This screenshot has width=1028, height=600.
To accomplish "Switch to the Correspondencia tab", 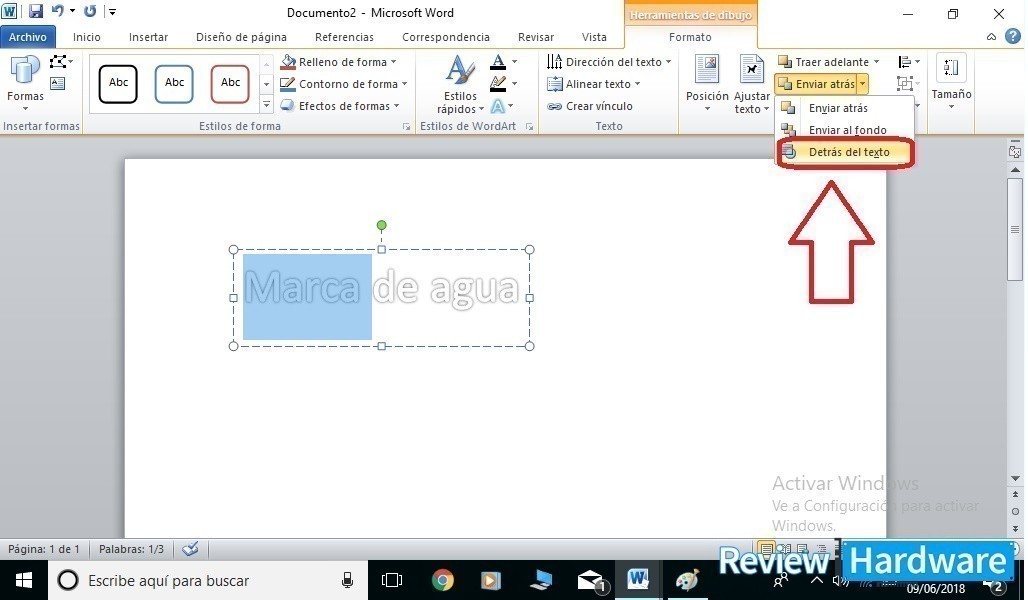I will click(446, 37).
